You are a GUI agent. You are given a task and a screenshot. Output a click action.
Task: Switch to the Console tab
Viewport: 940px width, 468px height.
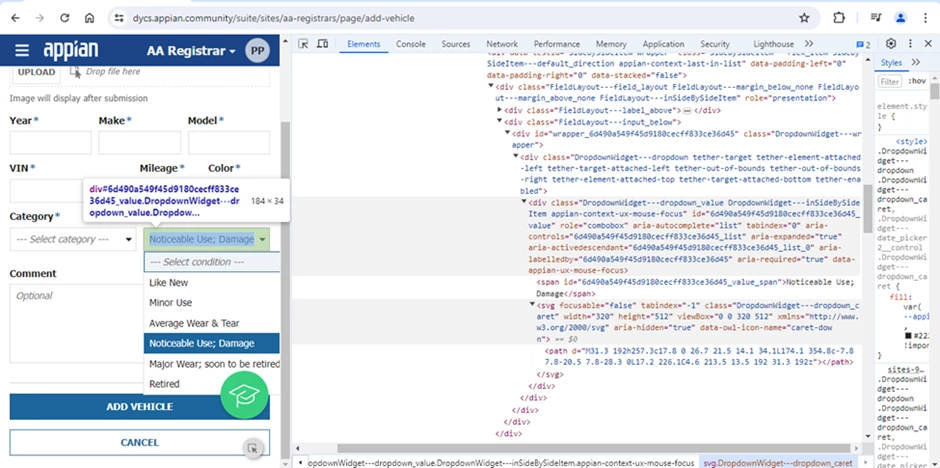411,44
